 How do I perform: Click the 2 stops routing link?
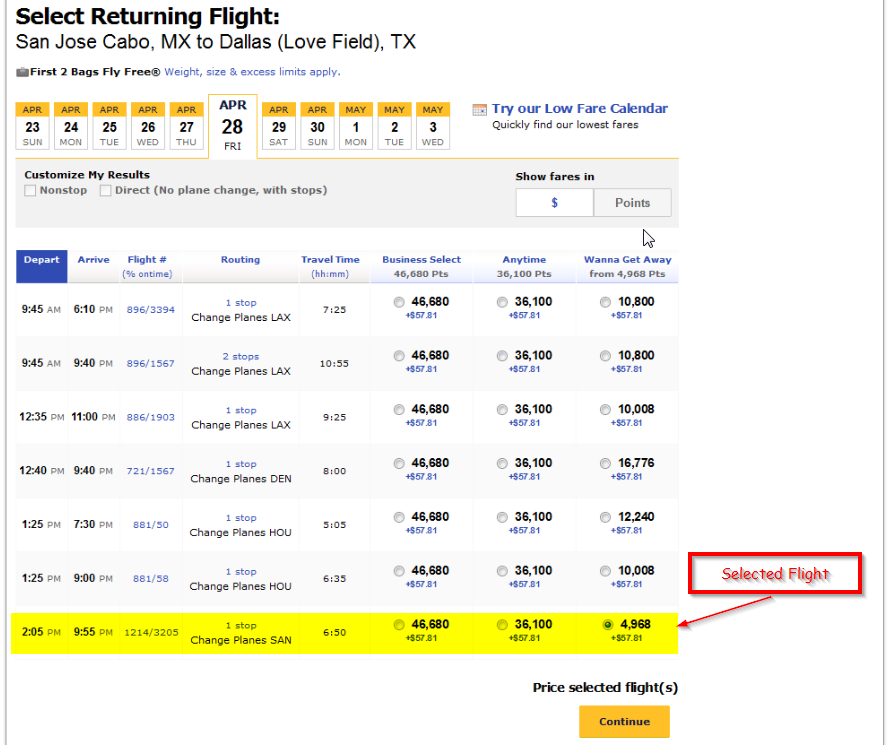[x=241, y=356]
